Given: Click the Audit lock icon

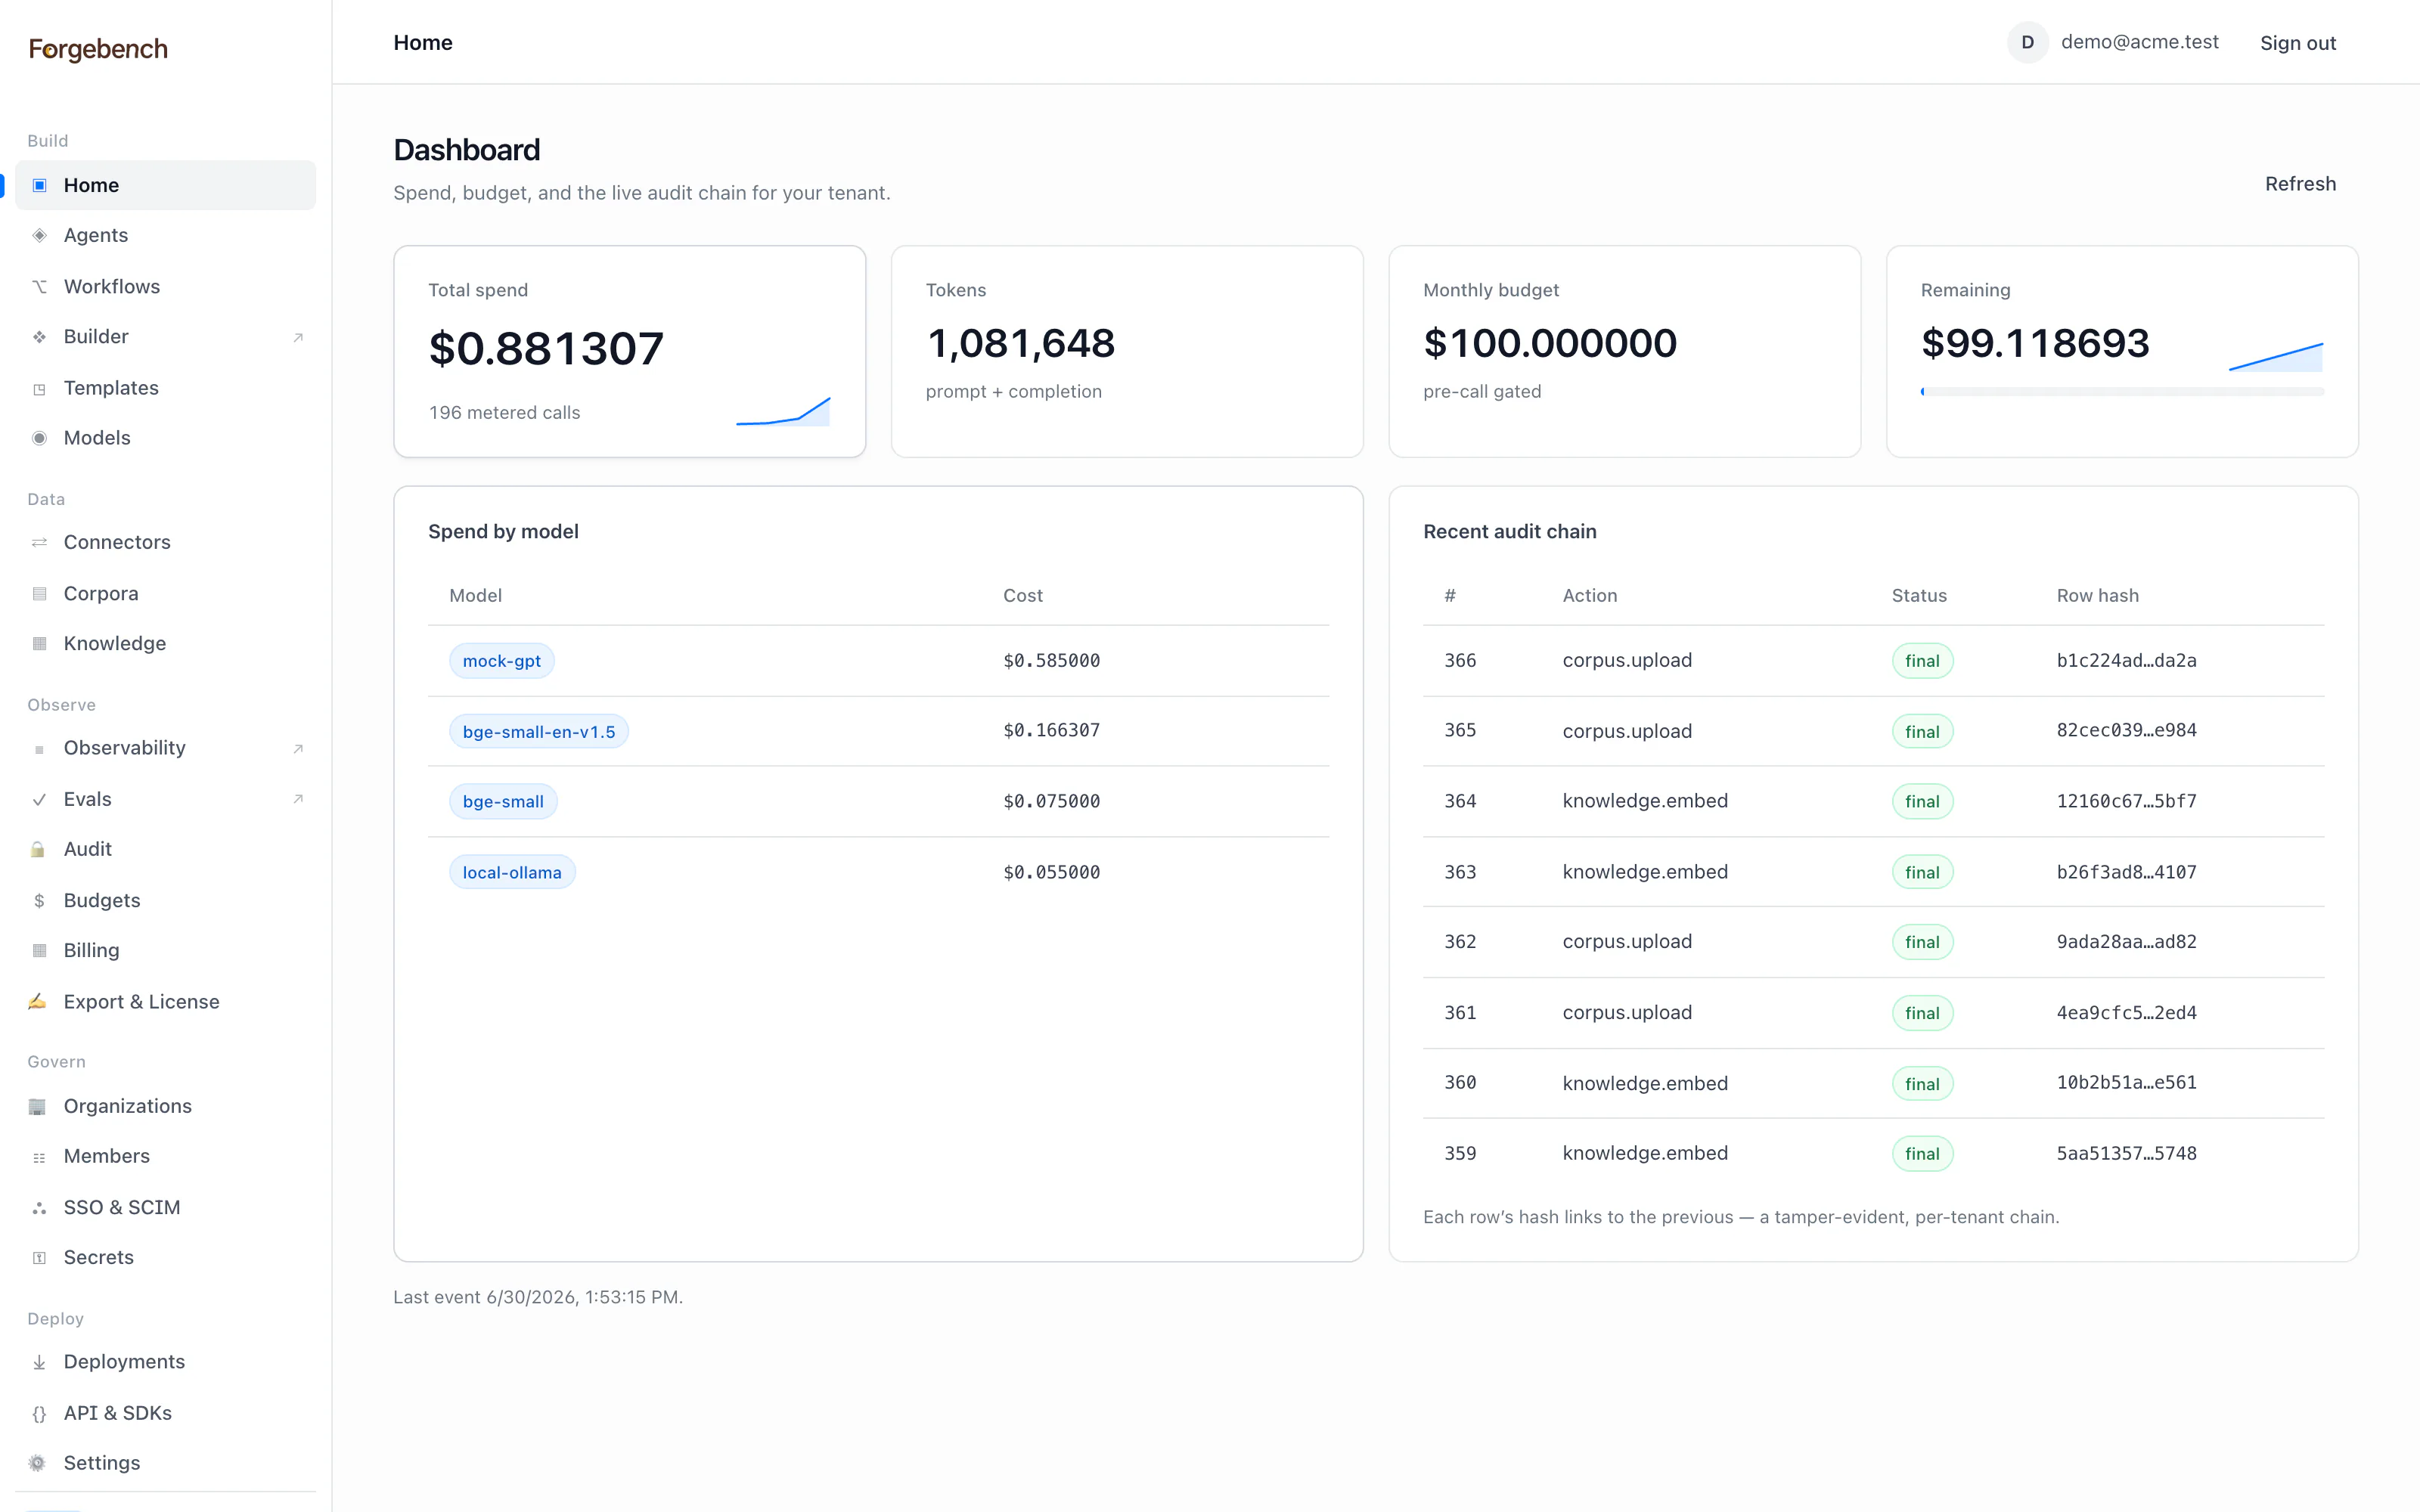Looking at the screenshot, I should coord(38,849).
